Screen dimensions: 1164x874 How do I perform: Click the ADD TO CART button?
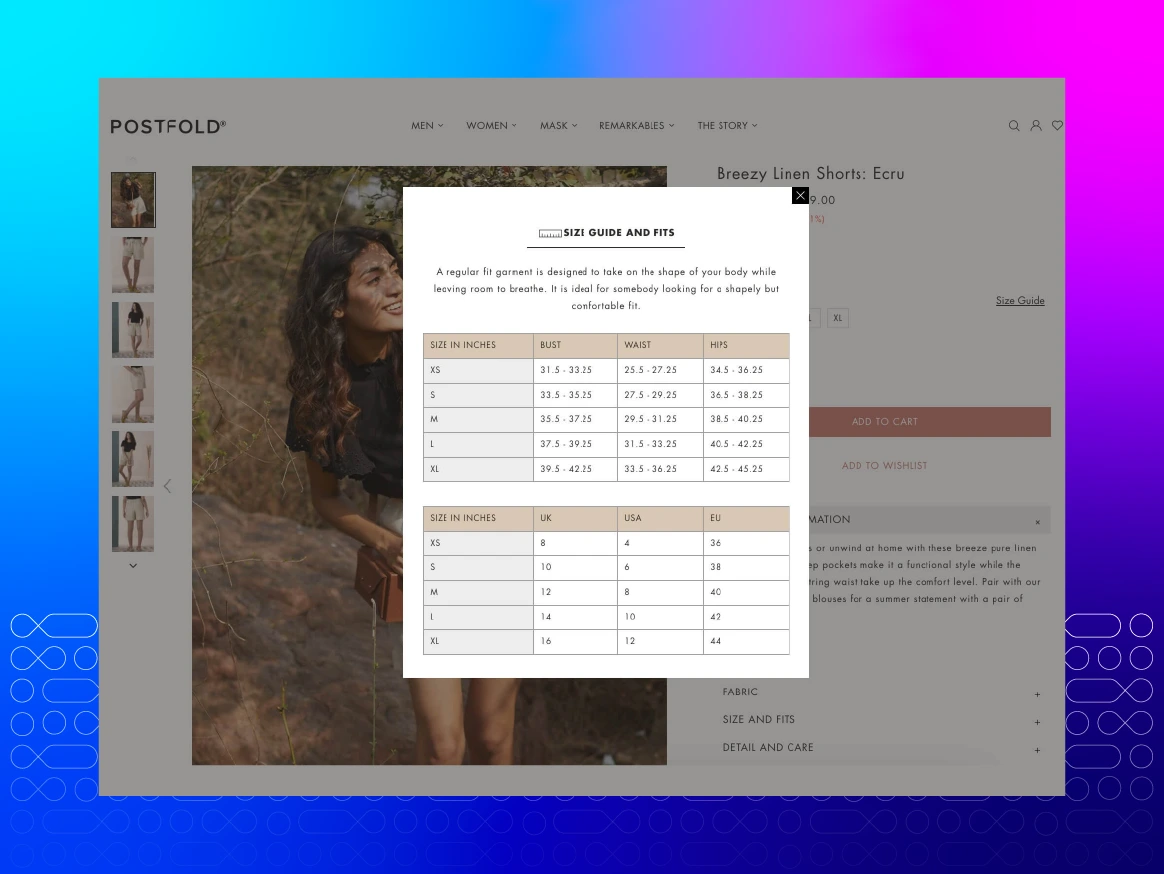884,421
